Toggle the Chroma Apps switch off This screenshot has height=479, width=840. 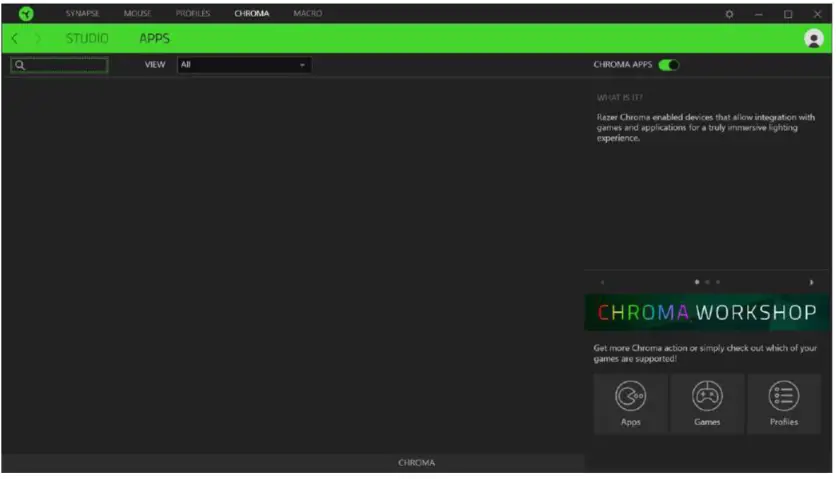point(669,65)
